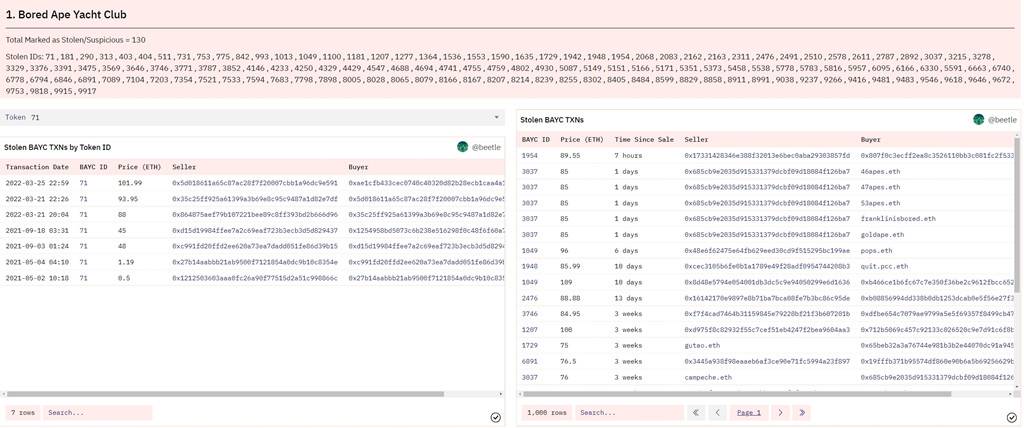The width and height of the screenshot is (1024, 428).
Task: Click seller address starting 0x1212503603aaa8
Action: coord(255,278)
